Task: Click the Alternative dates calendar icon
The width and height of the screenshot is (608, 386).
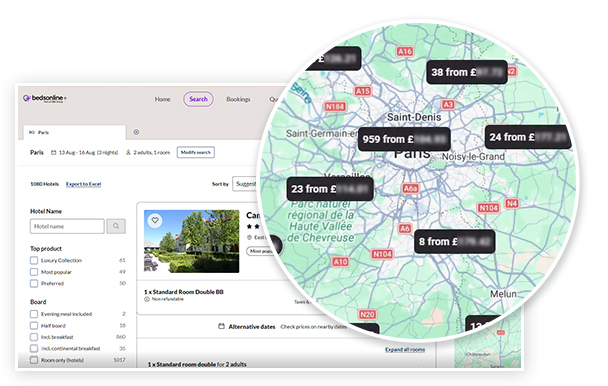Action: [x=221, y=326]
